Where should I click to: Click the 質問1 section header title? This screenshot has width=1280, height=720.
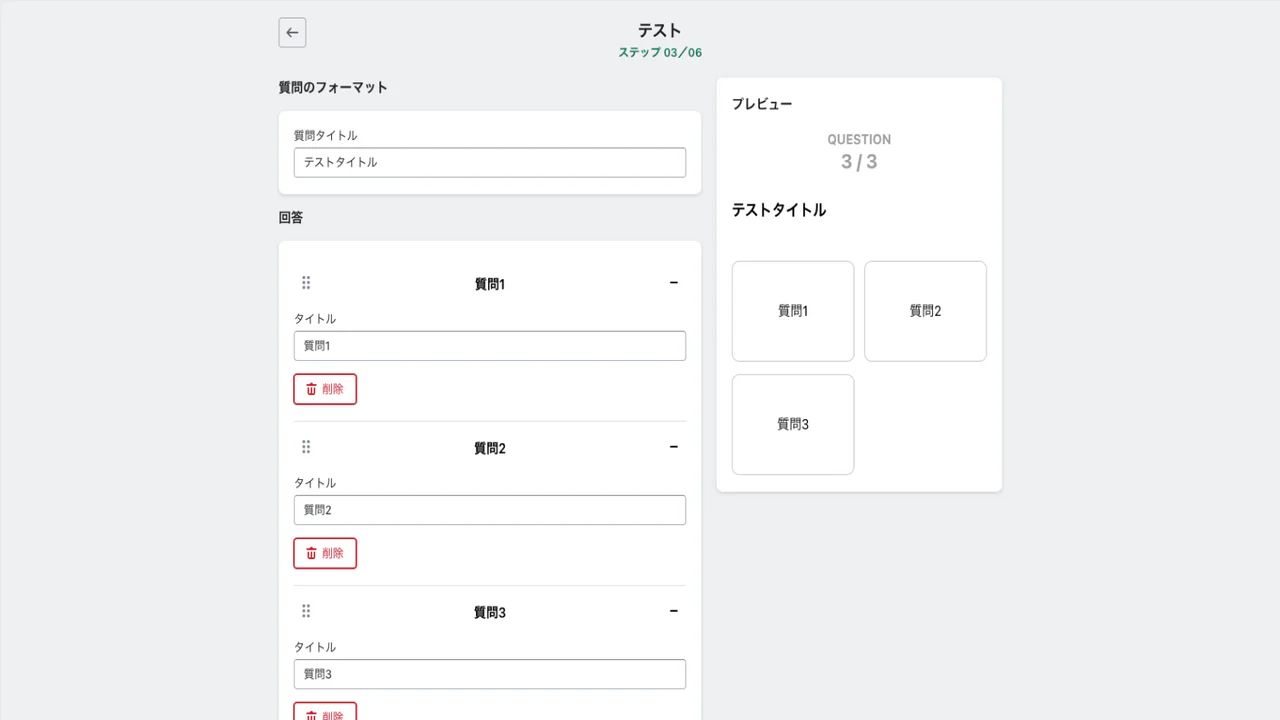tap(490, 284)
